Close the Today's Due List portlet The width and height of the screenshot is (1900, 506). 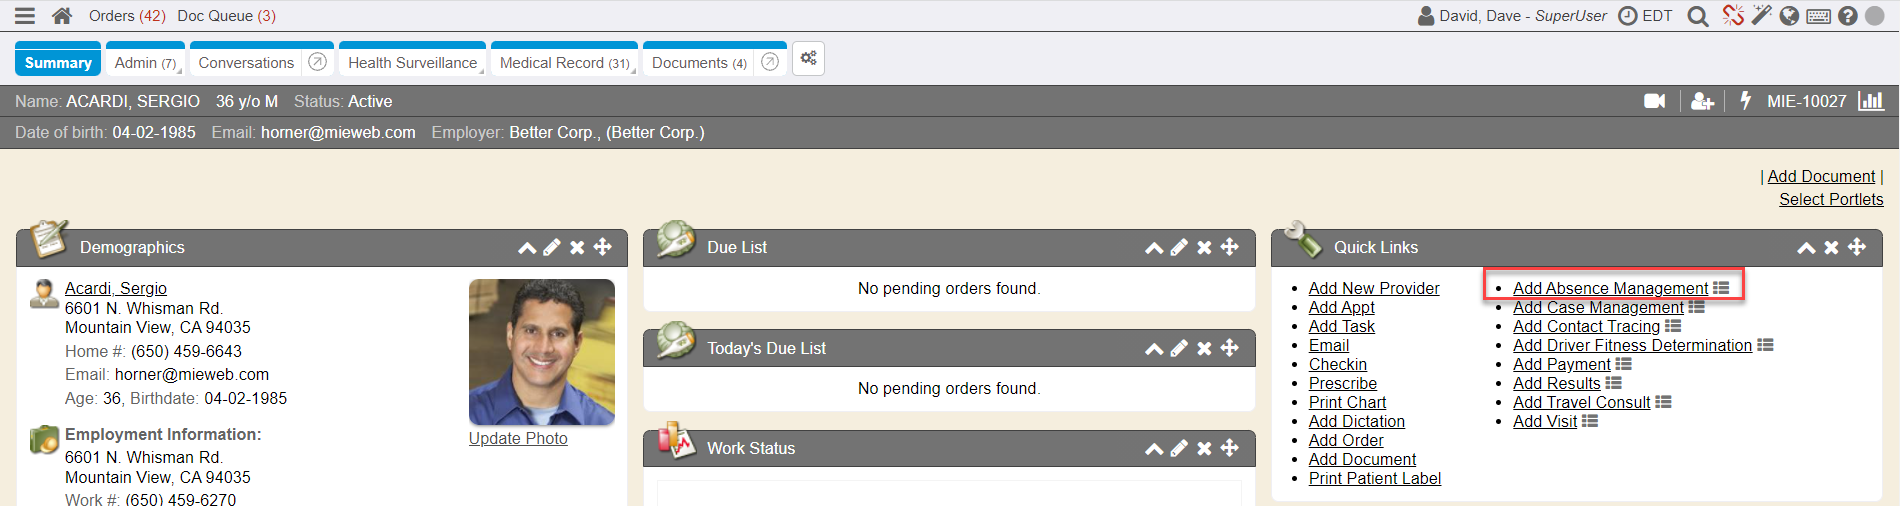[x=1204, y=348]
